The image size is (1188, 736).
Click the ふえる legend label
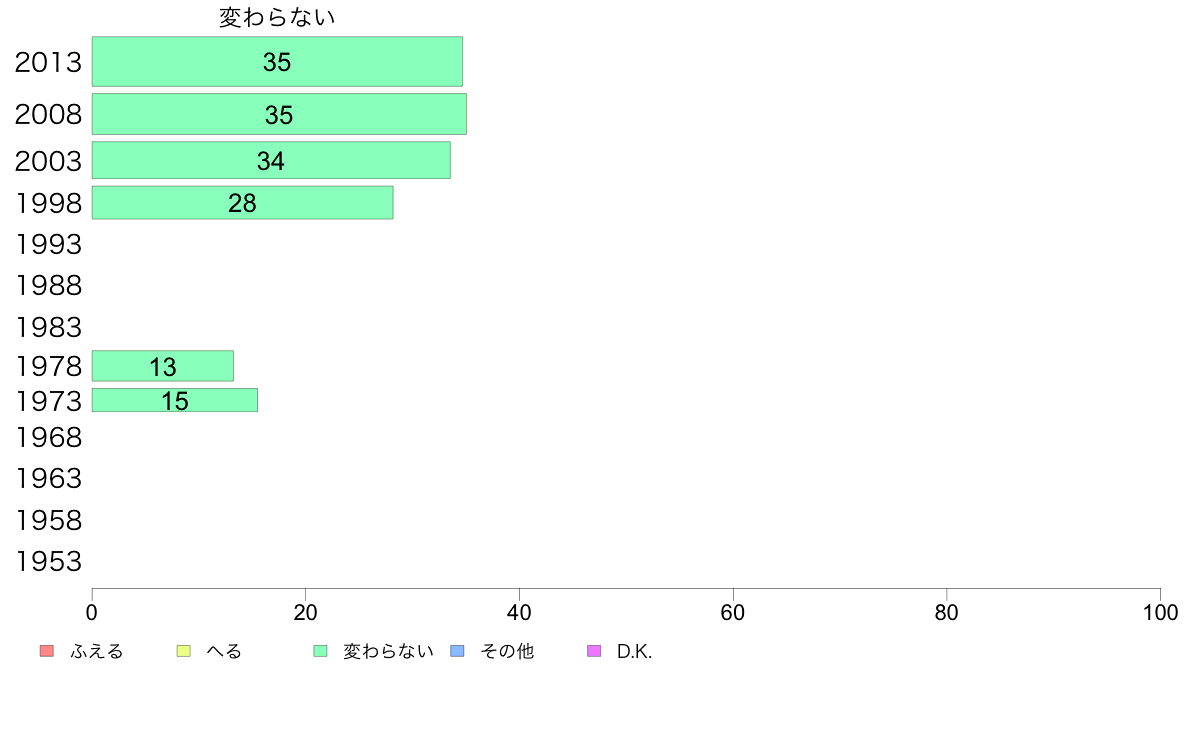point(96,652)
